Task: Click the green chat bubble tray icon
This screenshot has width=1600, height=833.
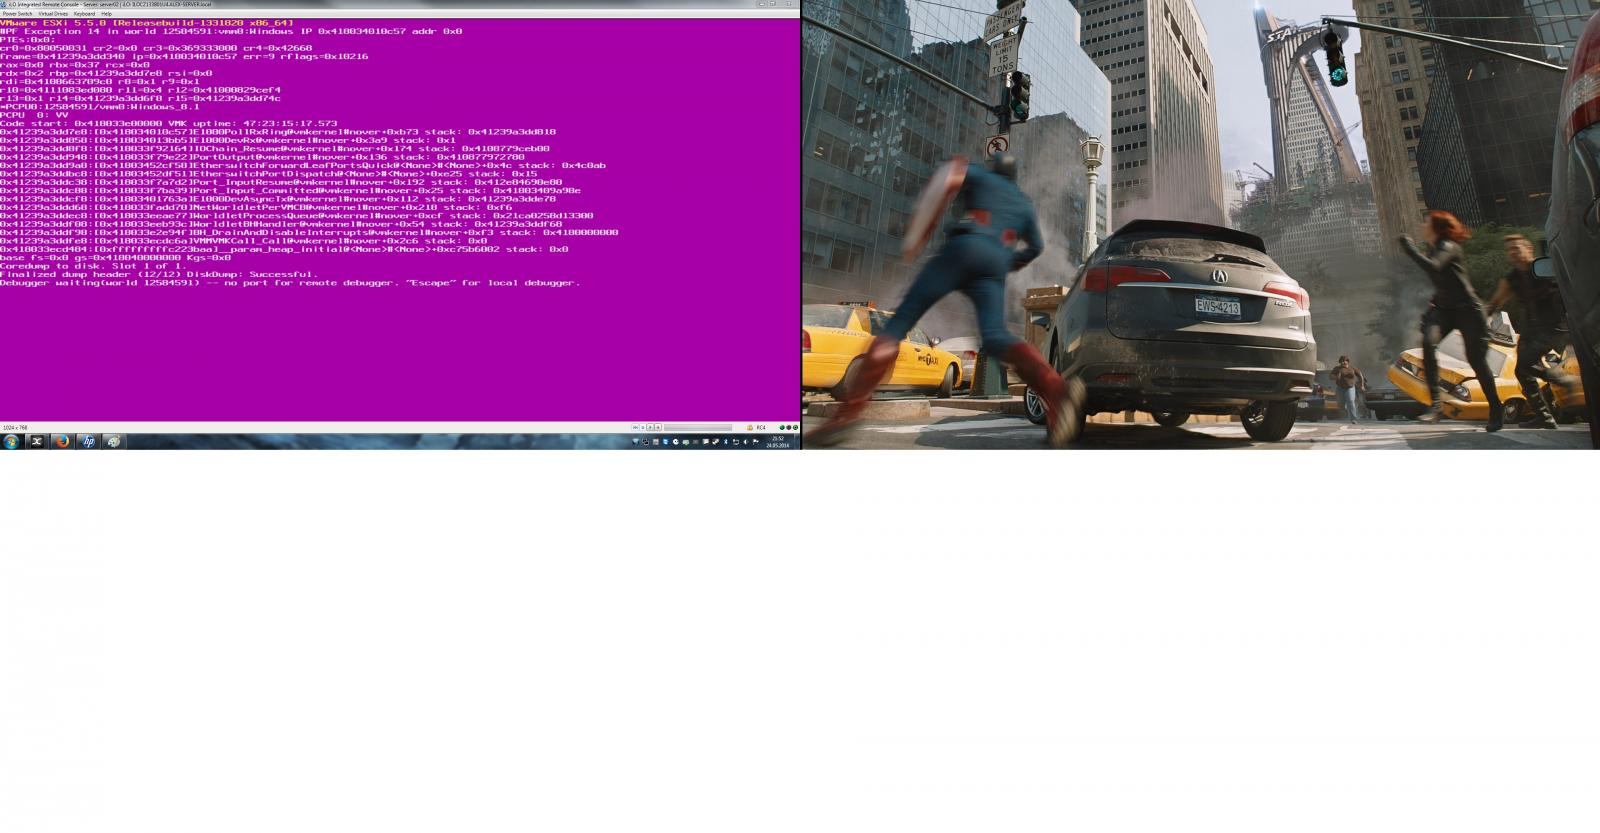Action: point(686,442)
